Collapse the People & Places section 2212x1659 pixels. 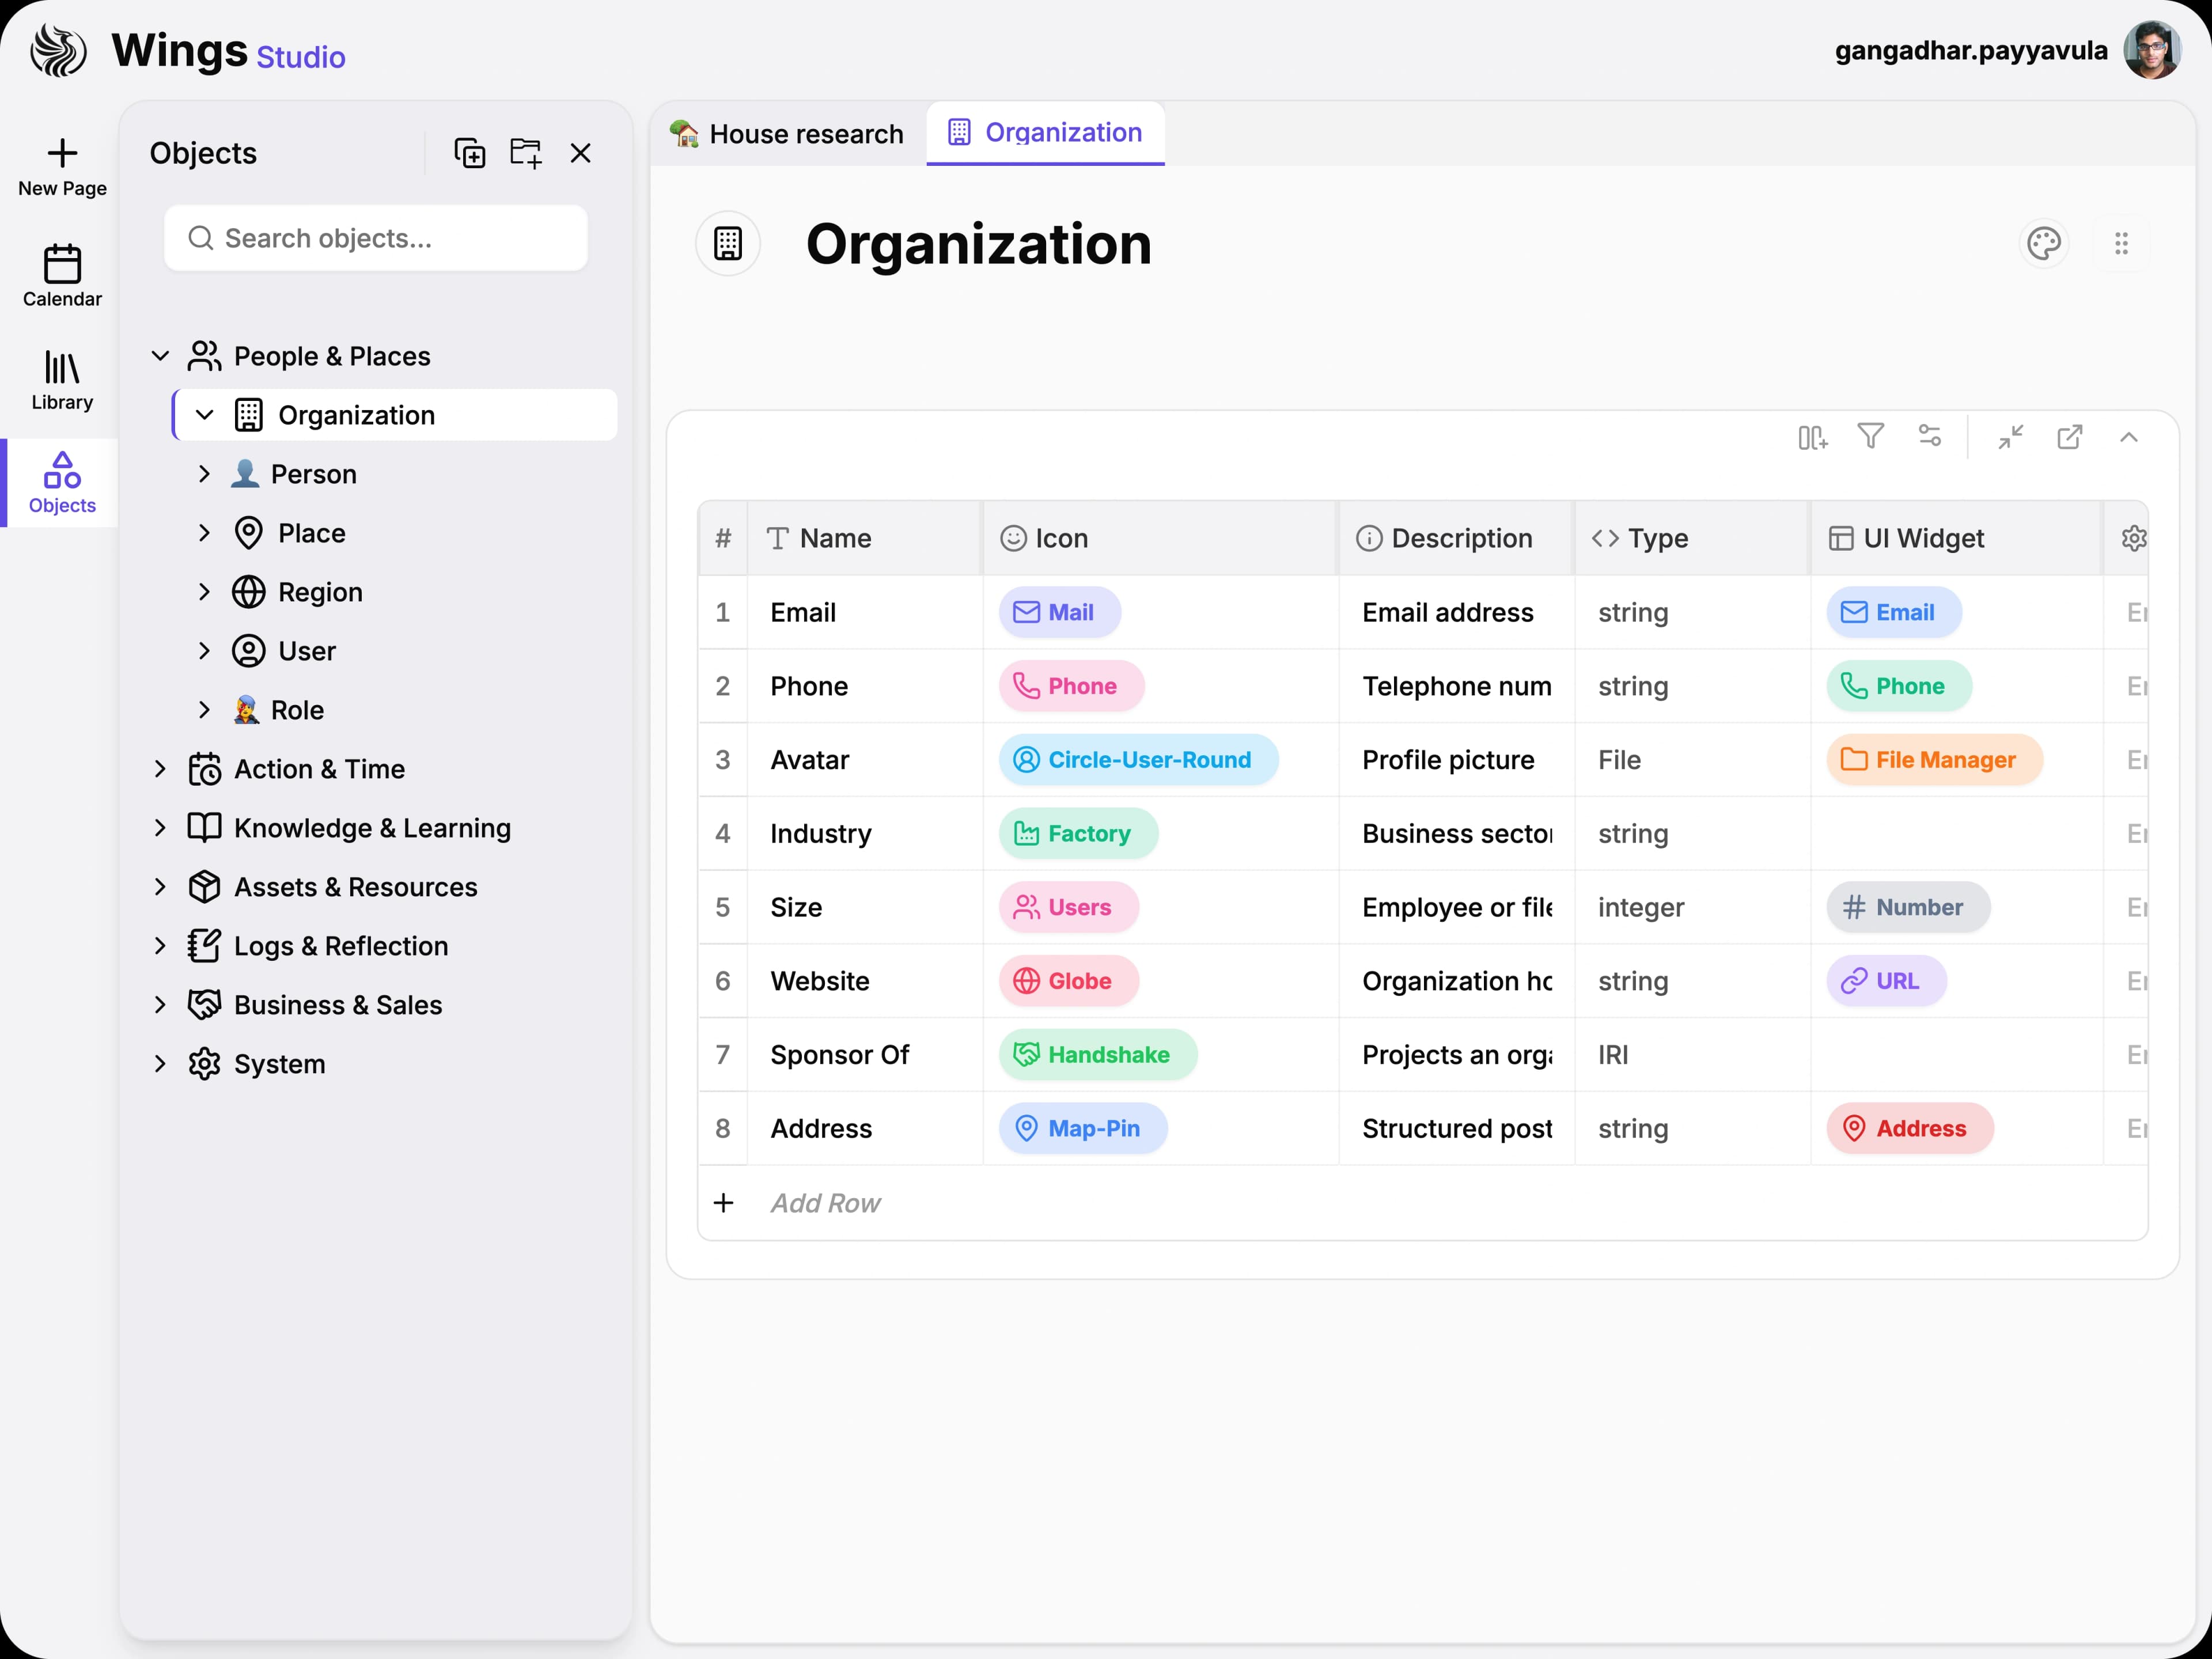160,356
